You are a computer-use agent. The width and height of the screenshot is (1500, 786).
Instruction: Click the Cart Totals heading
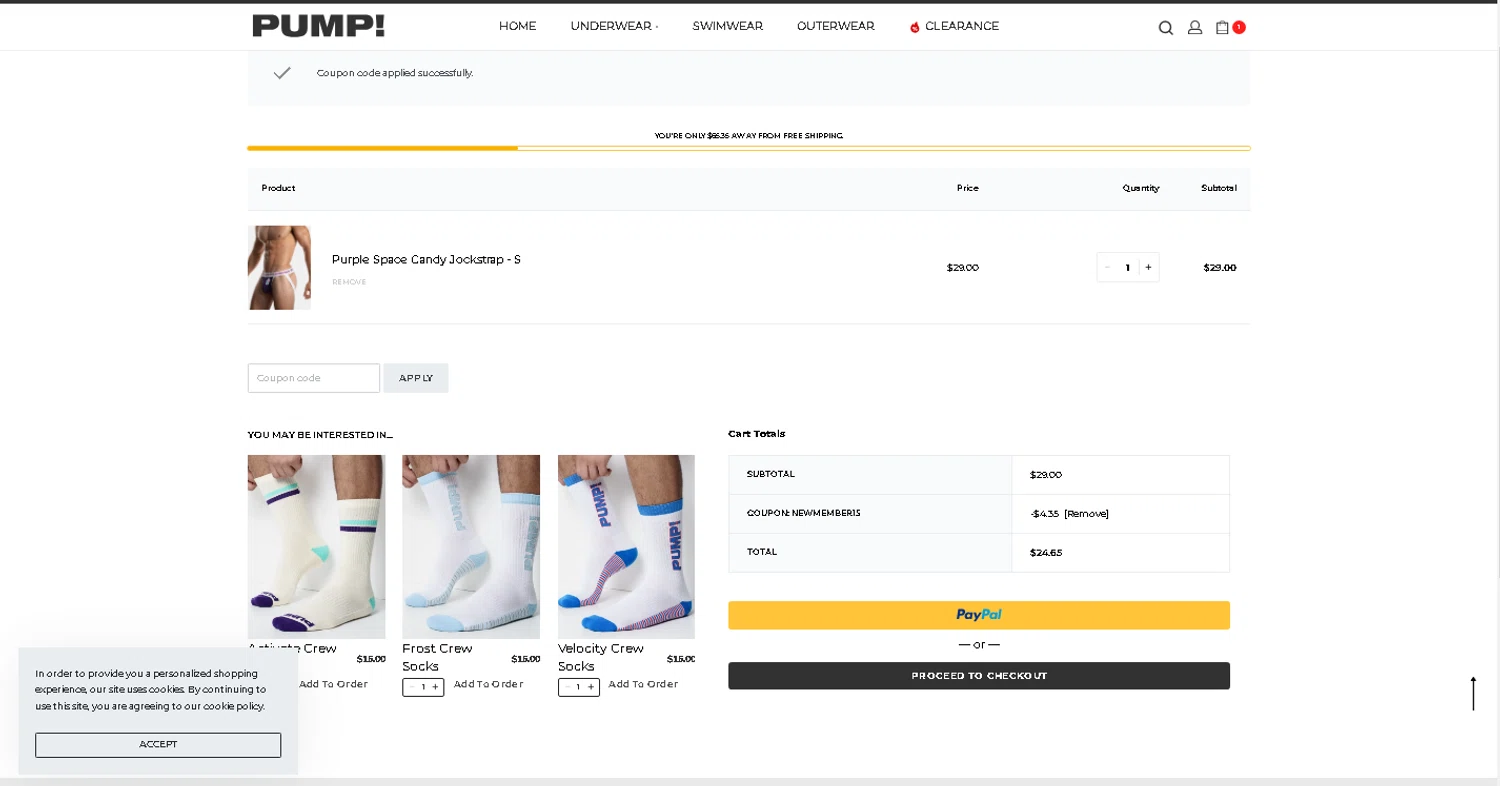[757, 434]
